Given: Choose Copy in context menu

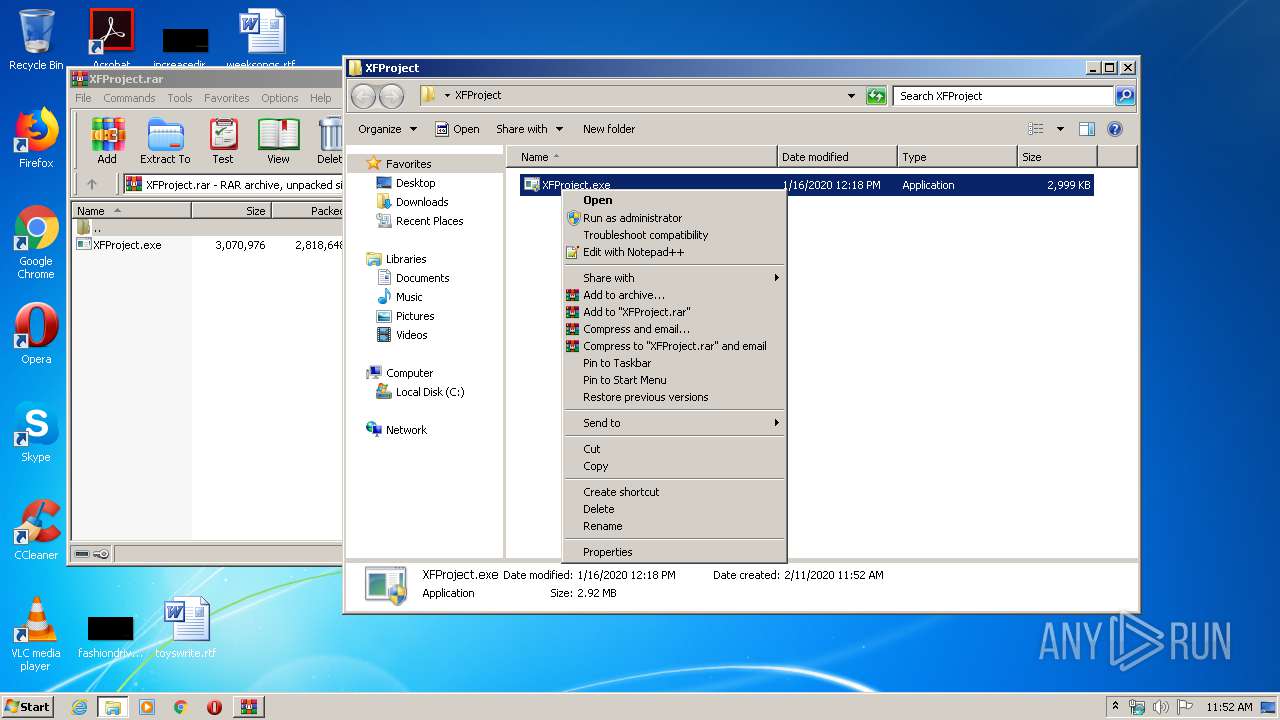Looking at the screenshot, I should pos(674,466).
